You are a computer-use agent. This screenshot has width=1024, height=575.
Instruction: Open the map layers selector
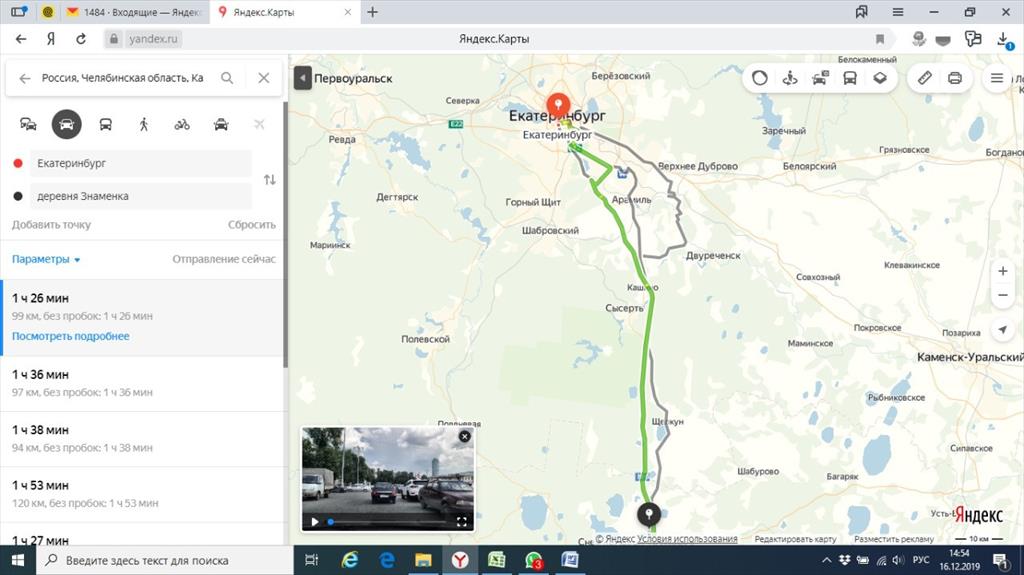[x=880, y=78]
